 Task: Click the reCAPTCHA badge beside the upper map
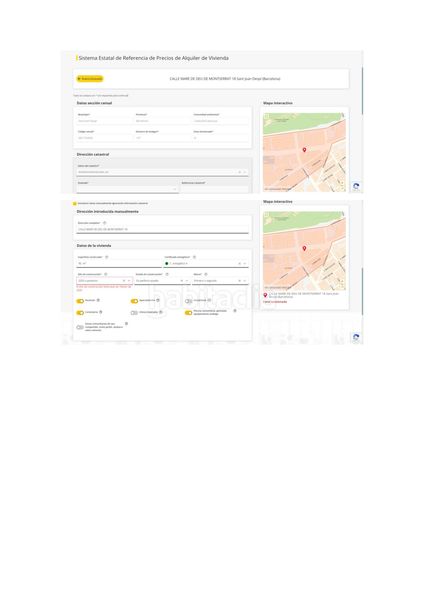356,186
